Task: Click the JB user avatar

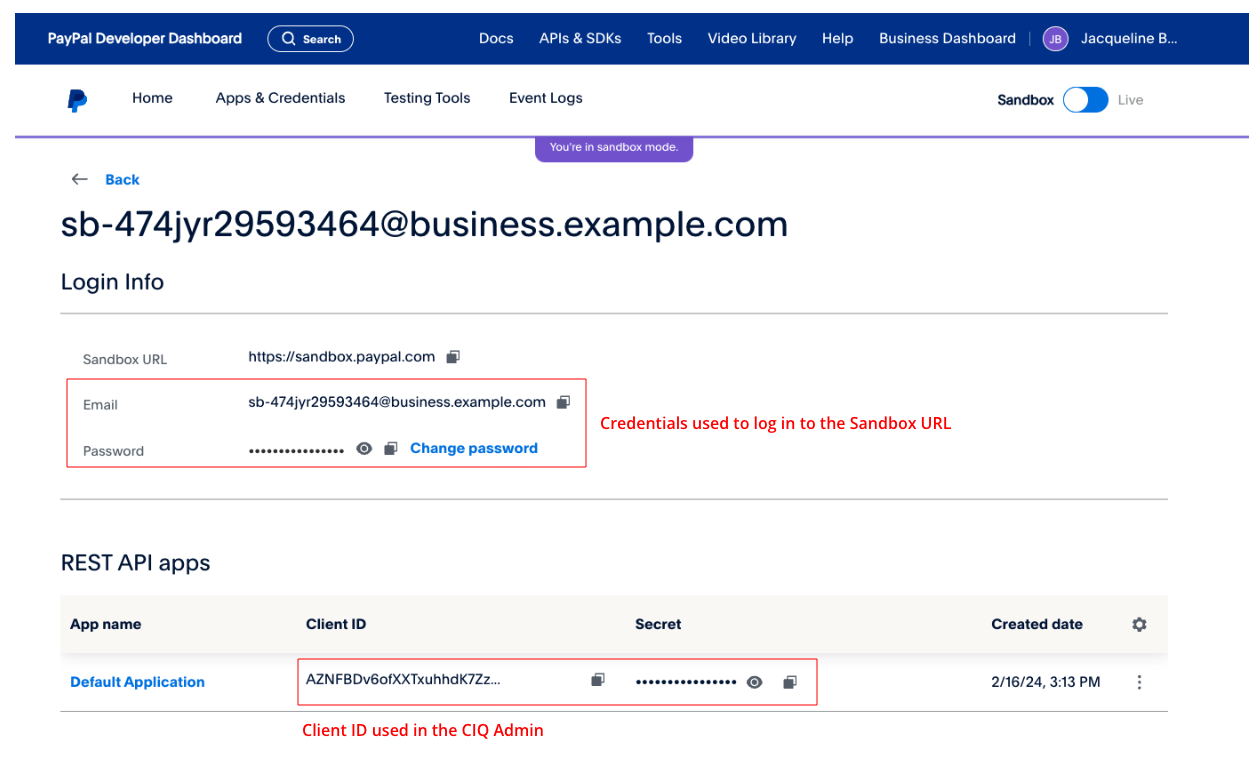Action: (x=1055, y=39)
